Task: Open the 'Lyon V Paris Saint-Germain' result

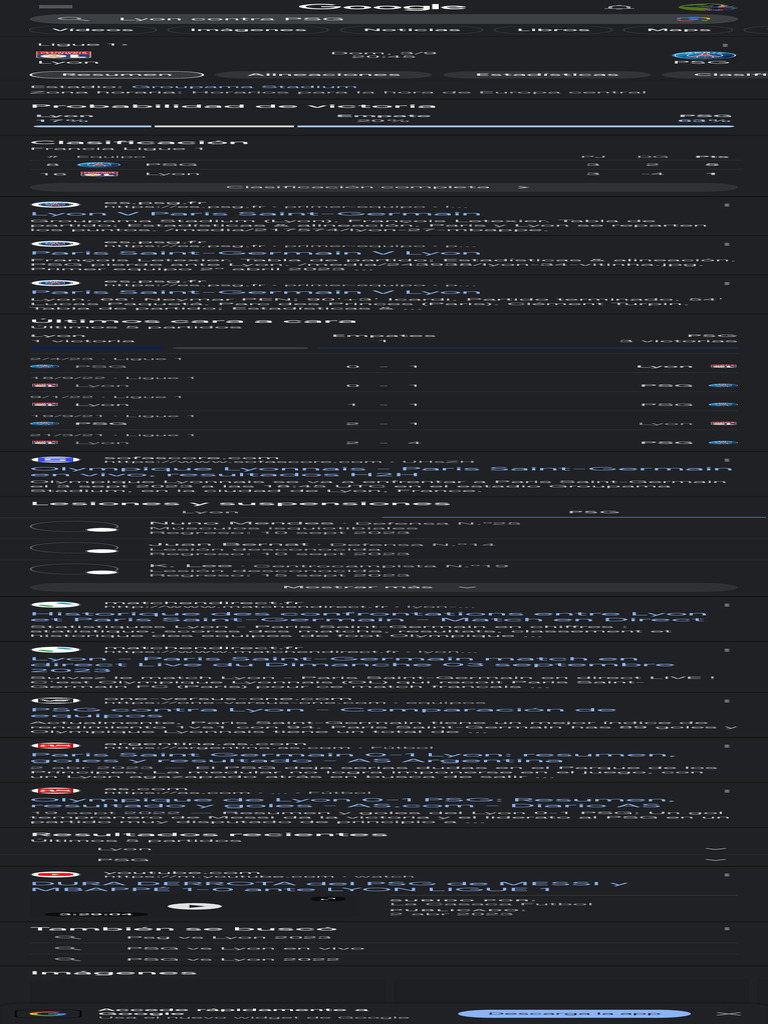Action: click(x=255, y=214)
